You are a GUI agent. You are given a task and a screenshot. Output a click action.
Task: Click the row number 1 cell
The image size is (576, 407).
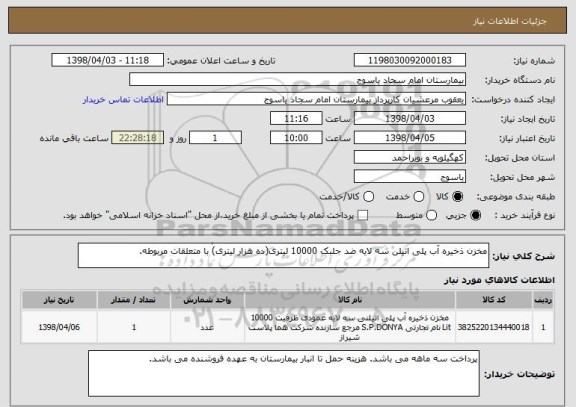pyautogui.click(x=543, y=327)
